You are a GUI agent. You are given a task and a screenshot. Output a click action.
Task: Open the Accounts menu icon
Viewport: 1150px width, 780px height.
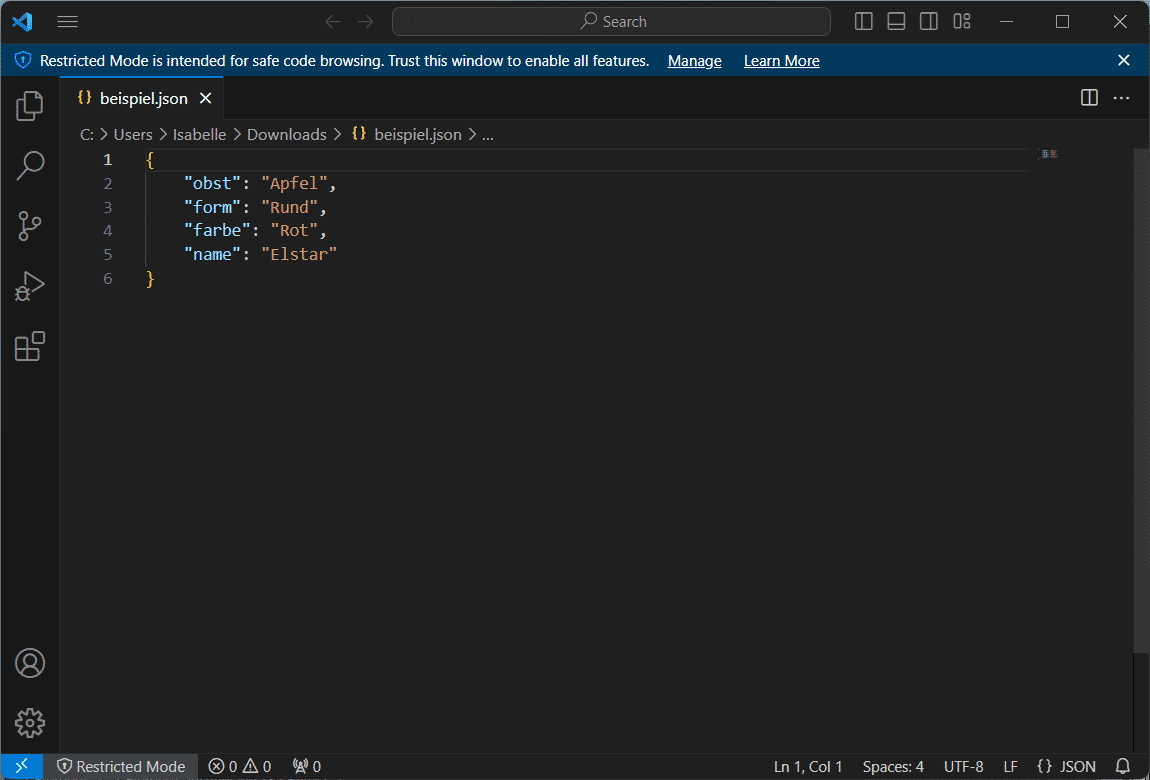pyautogui.click(x=30, y=663)
